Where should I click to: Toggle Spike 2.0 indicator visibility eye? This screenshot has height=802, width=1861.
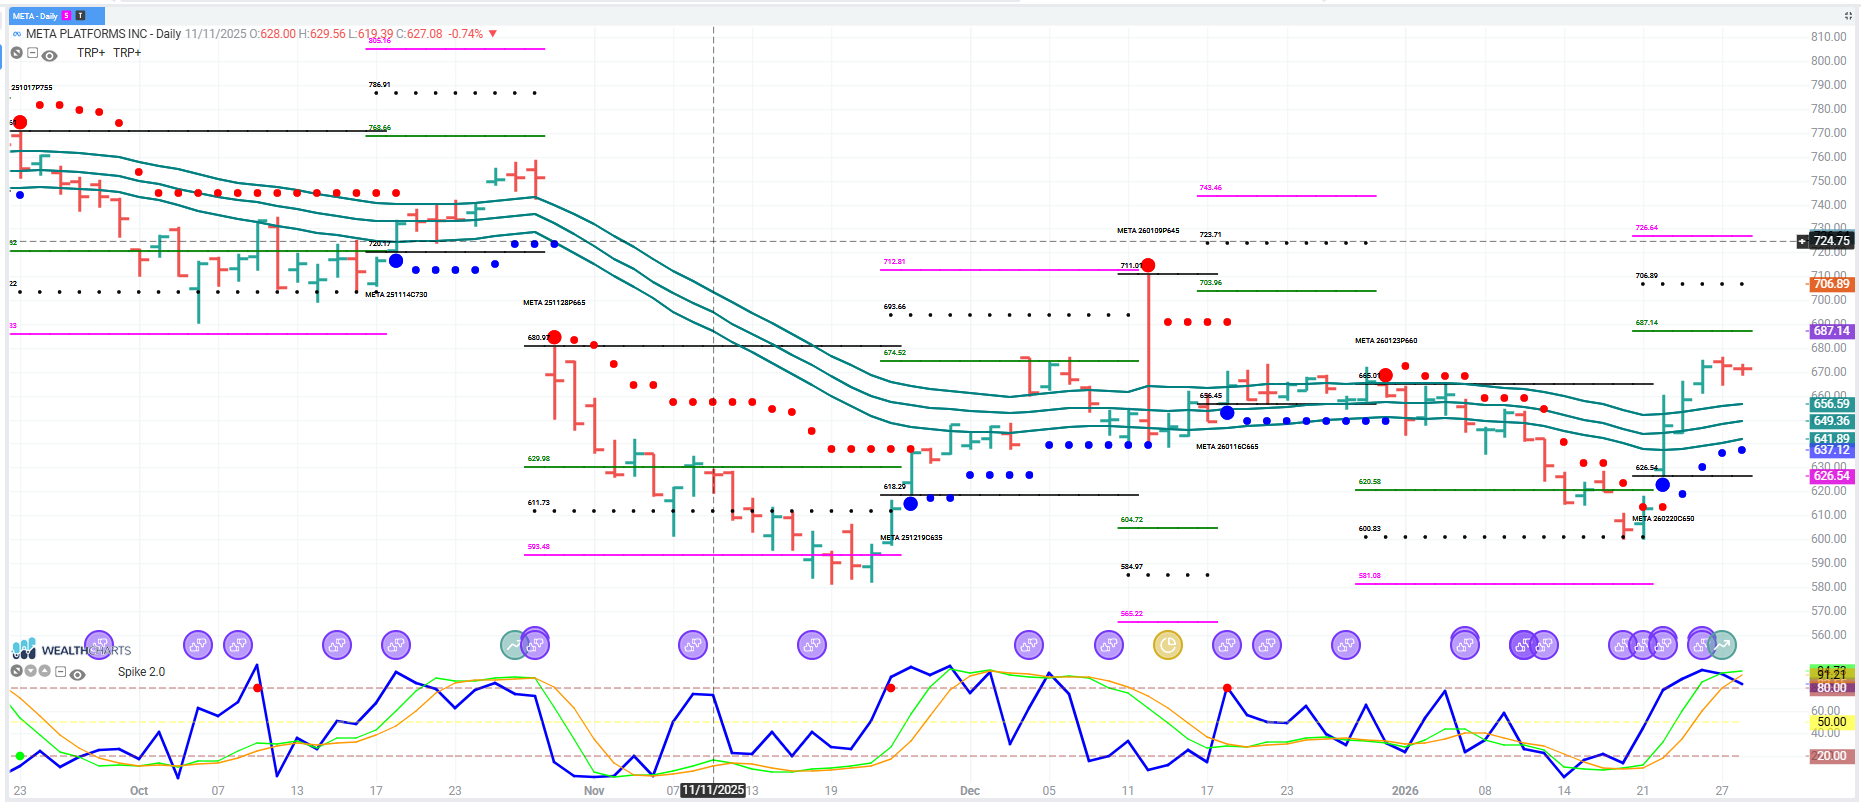[x=78, y=674]
